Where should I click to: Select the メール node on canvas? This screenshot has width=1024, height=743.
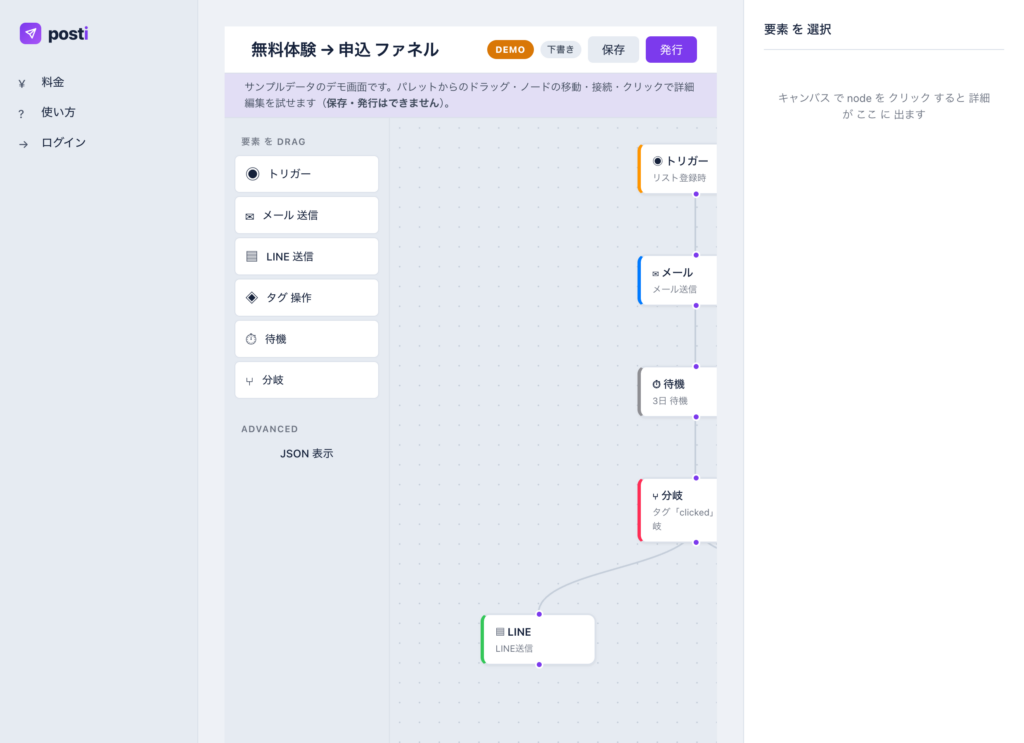click(x=677, y=280)
